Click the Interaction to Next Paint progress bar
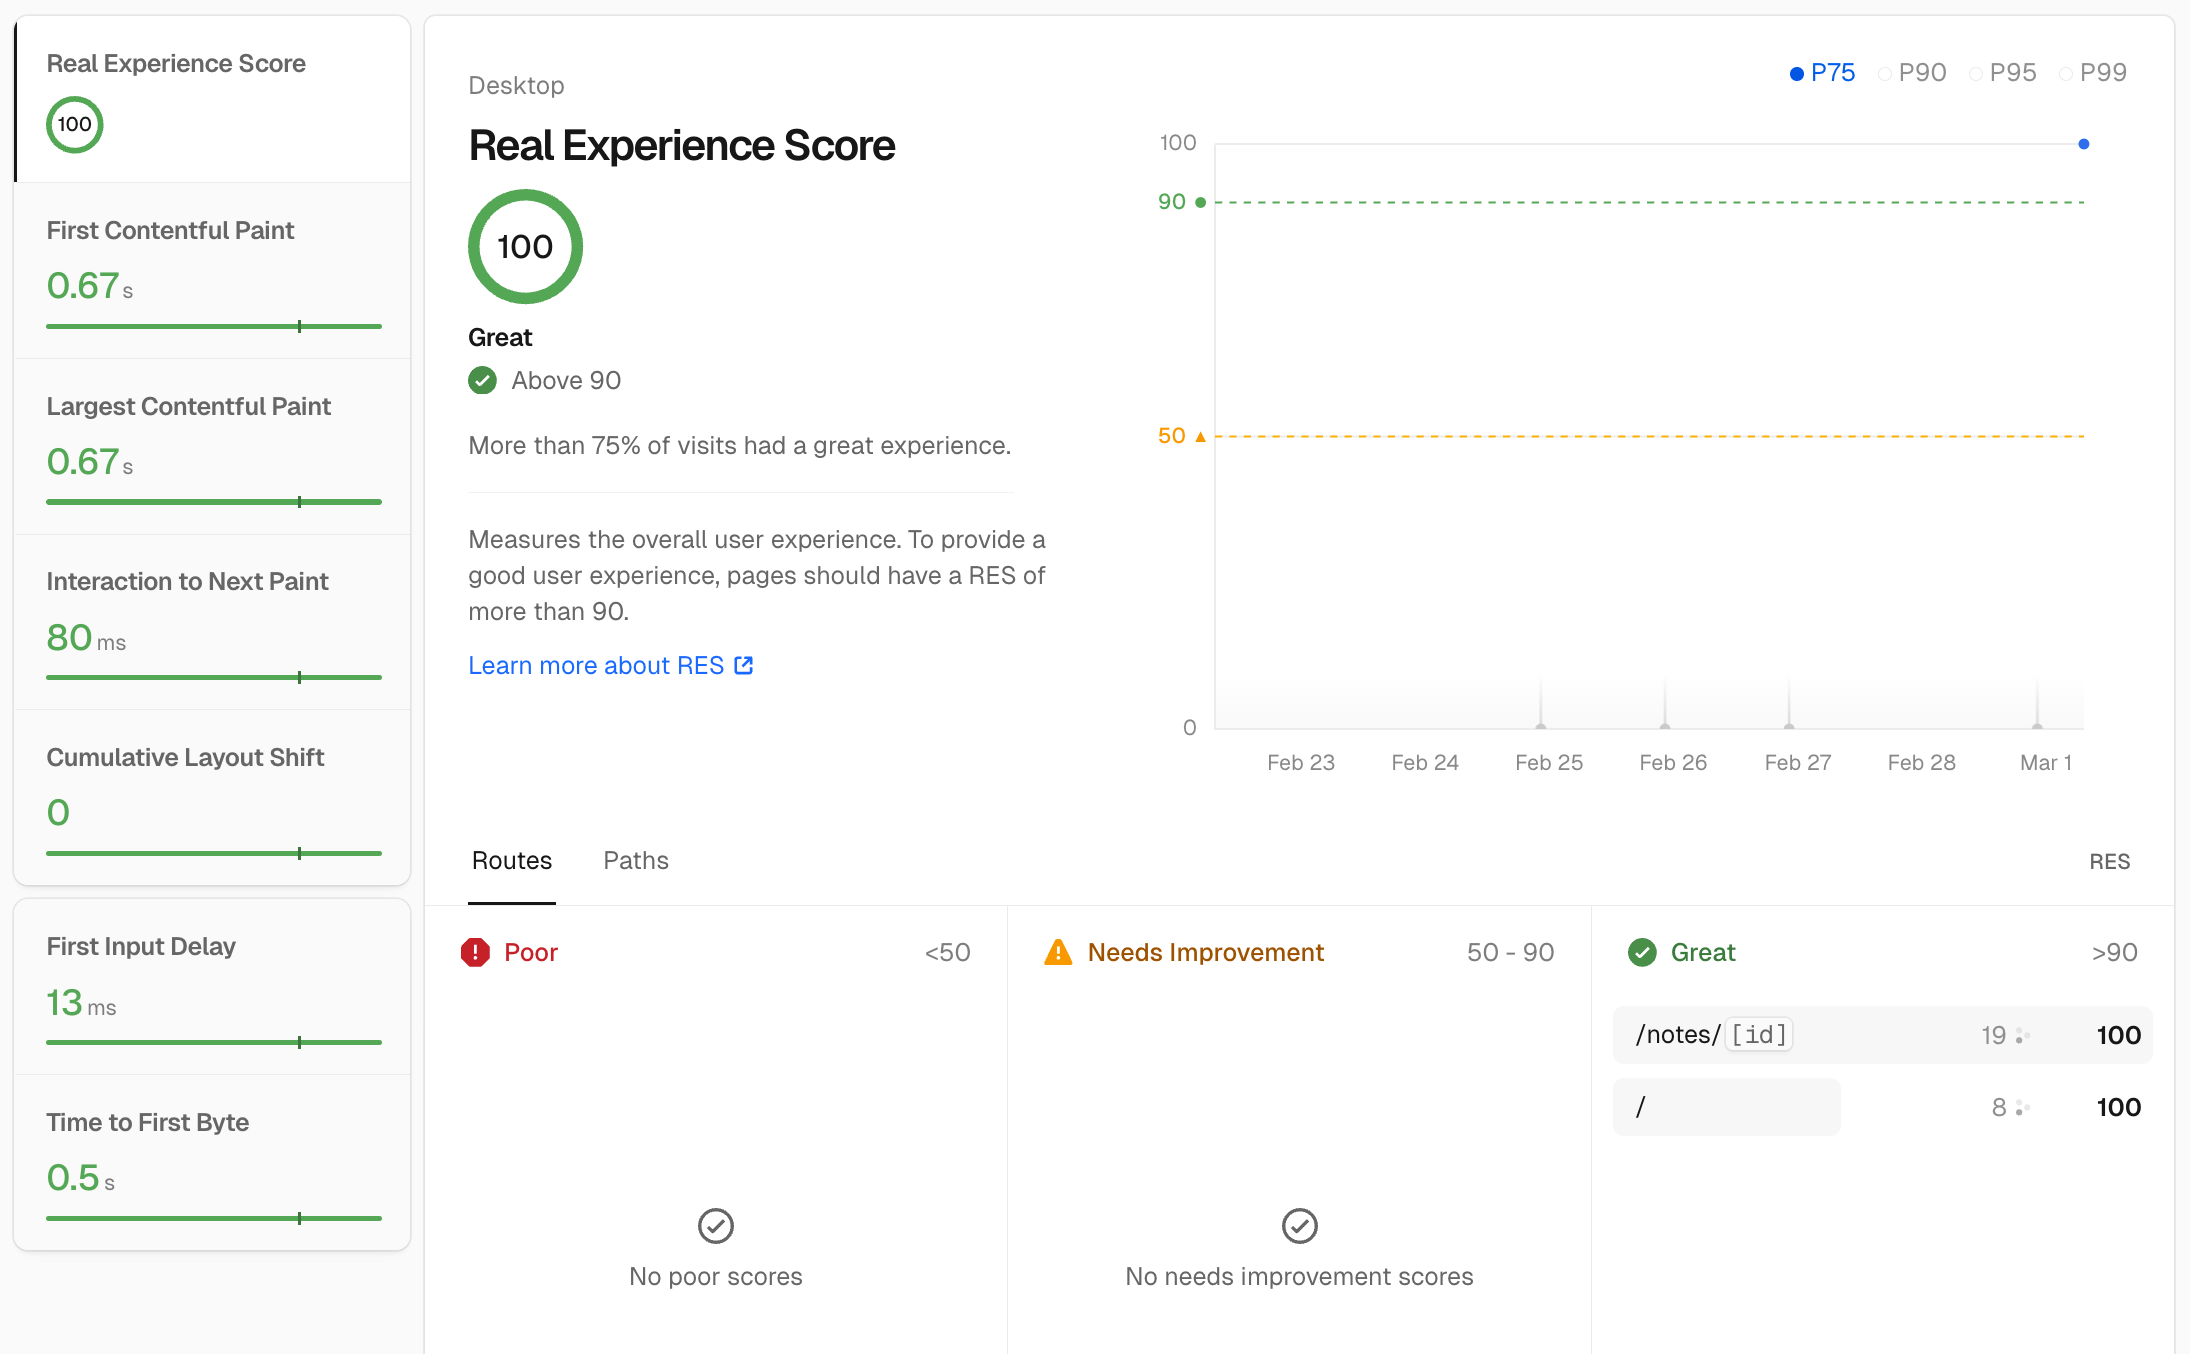The image size is (2190, 1354). point(213,677)
